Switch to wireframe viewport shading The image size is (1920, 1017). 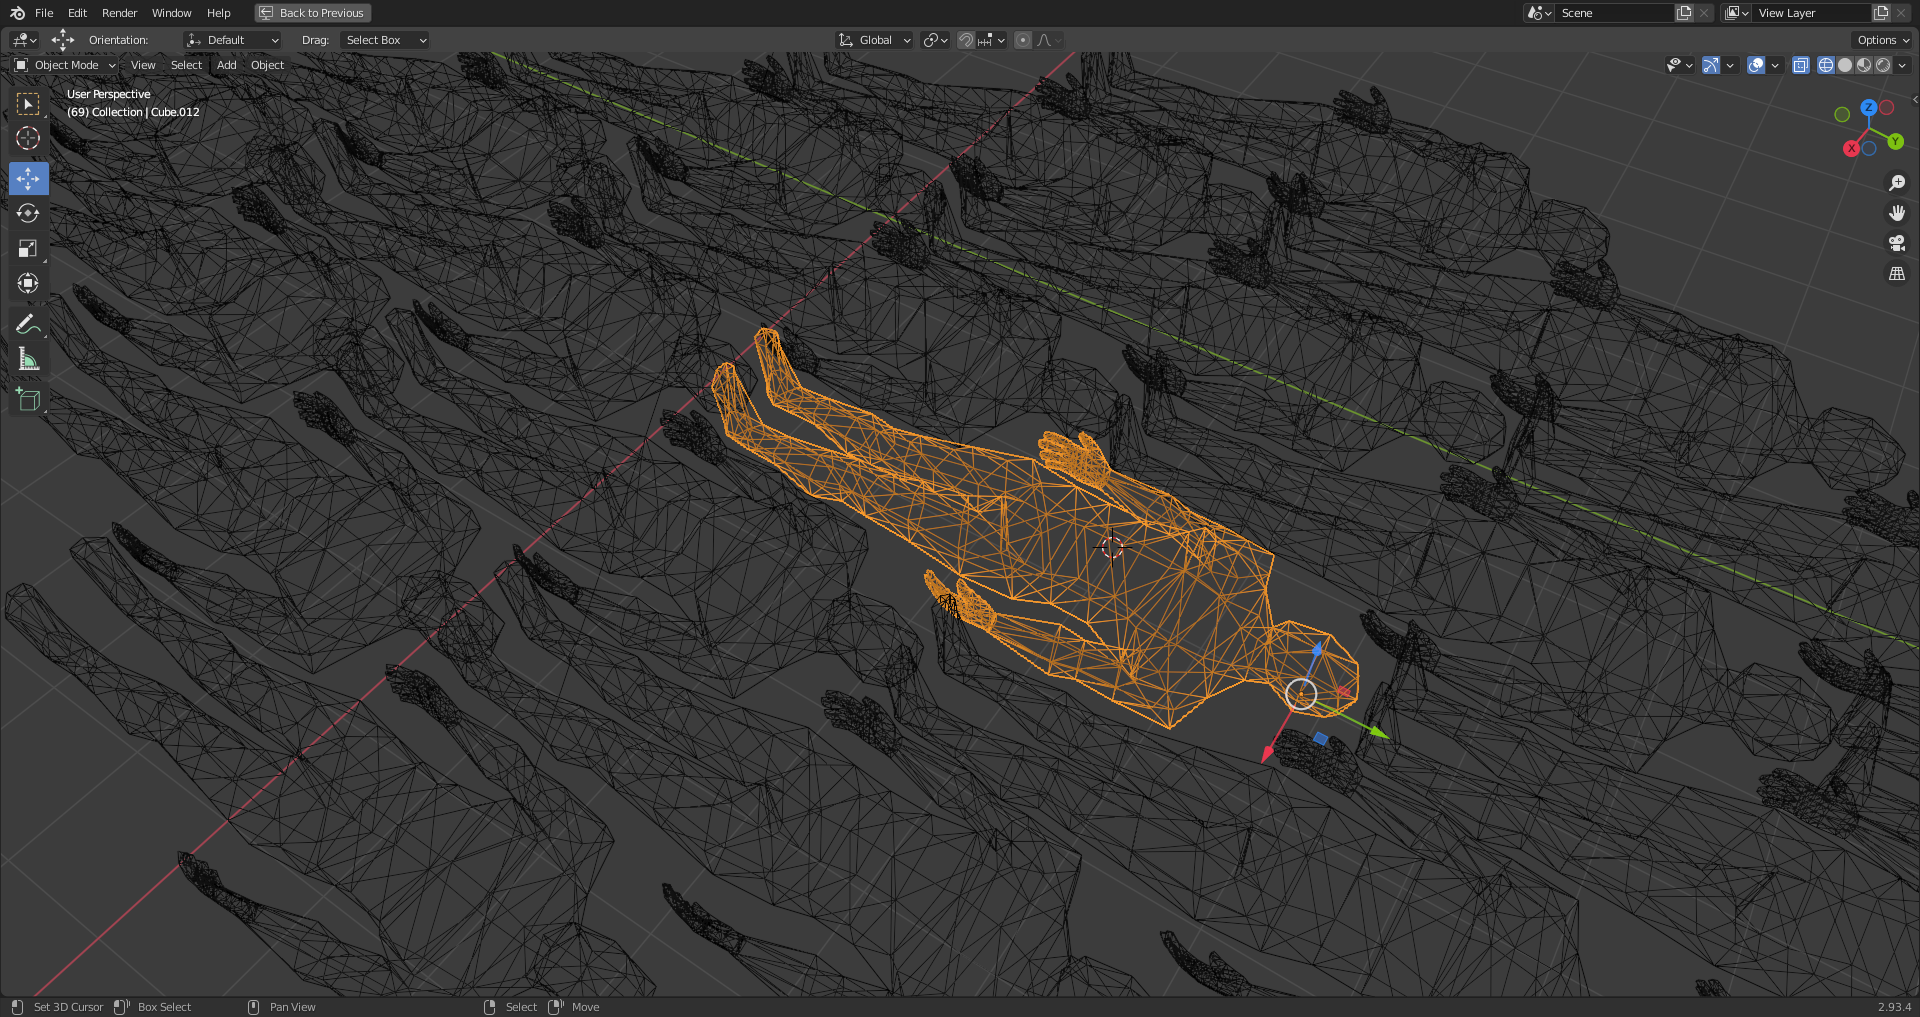click(1826, 65)
